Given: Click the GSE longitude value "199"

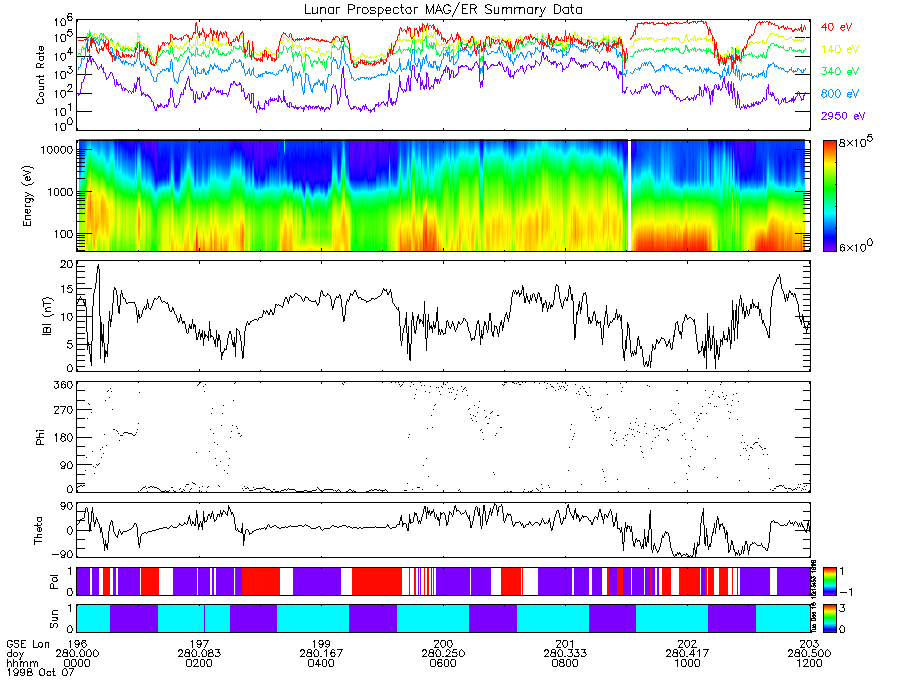Looking at the screenshot, I should pos(321,644).
